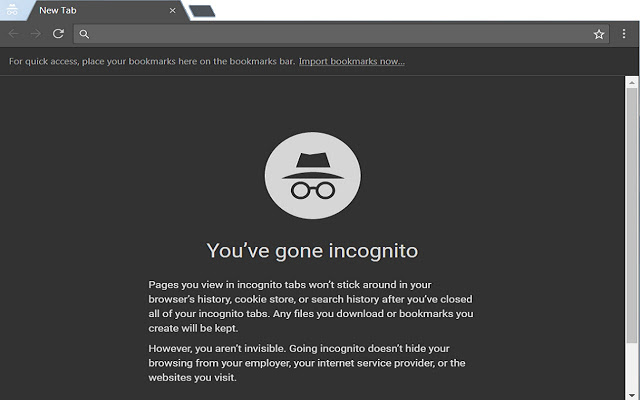The image size is (640, 400).
Task: Open a new tab with the new tab button
Action: 202,11
